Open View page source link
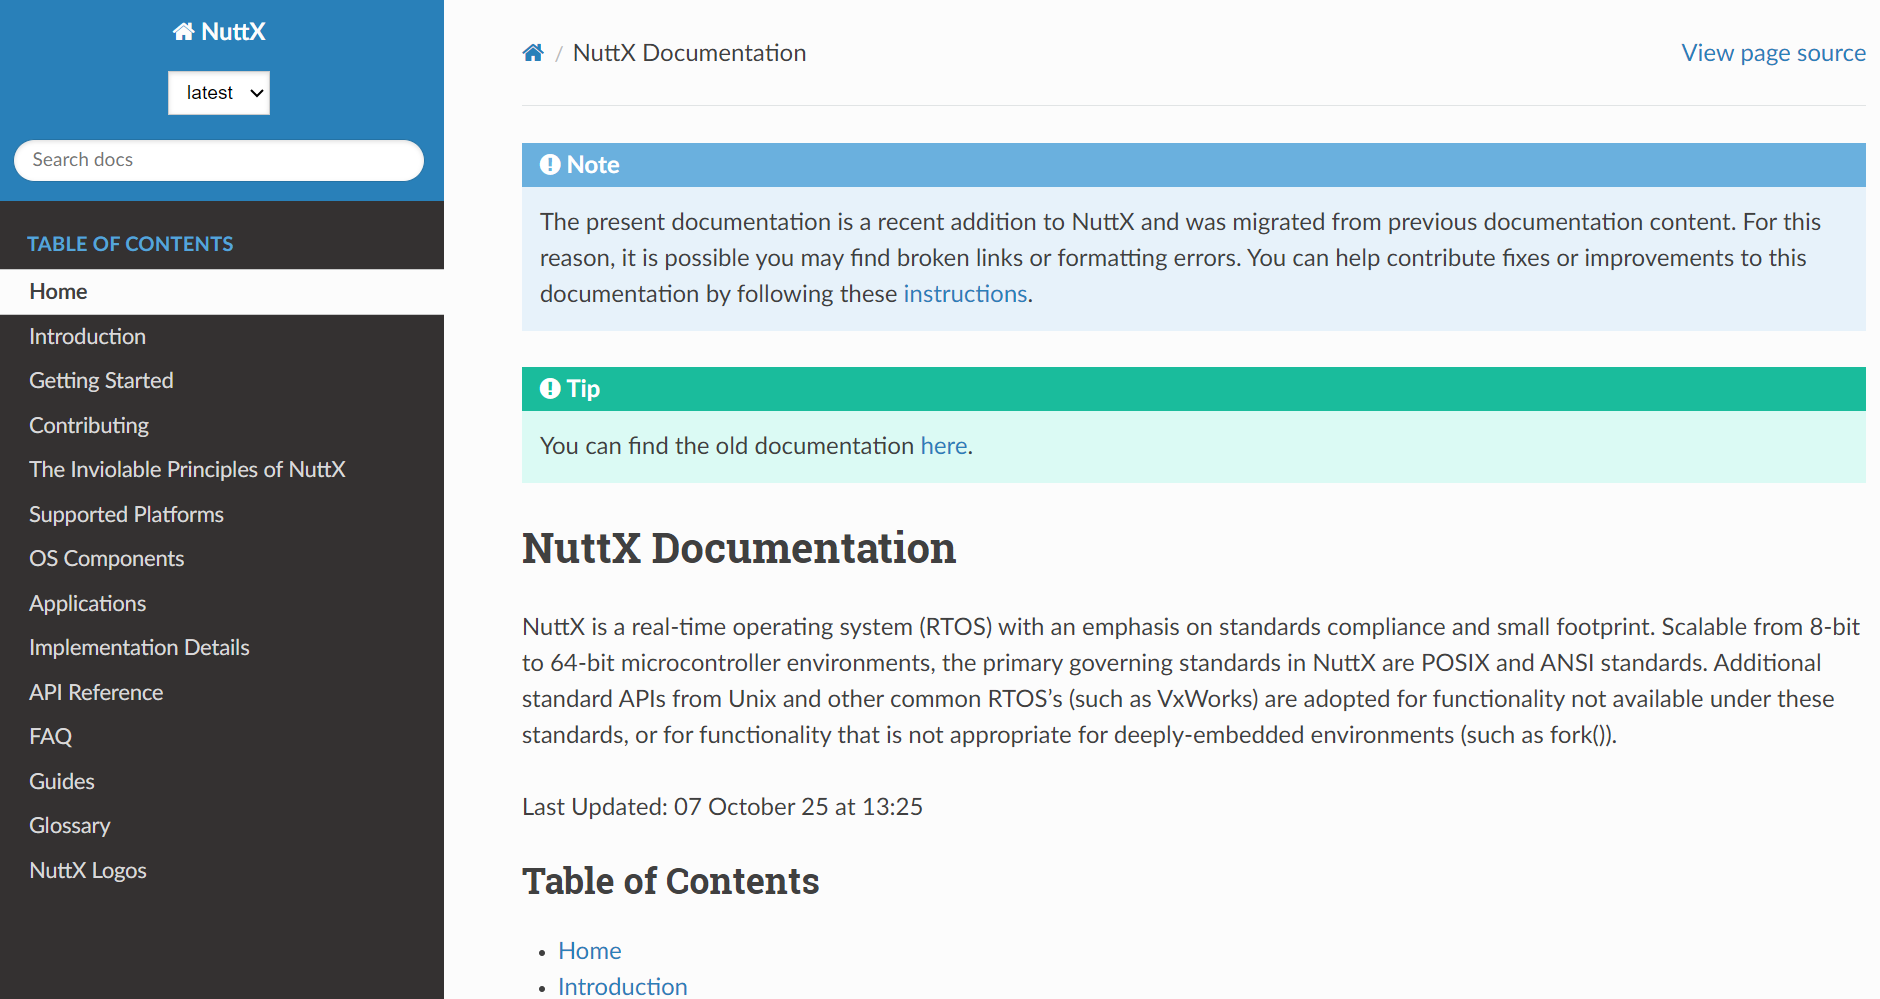 coord(1773,53)
